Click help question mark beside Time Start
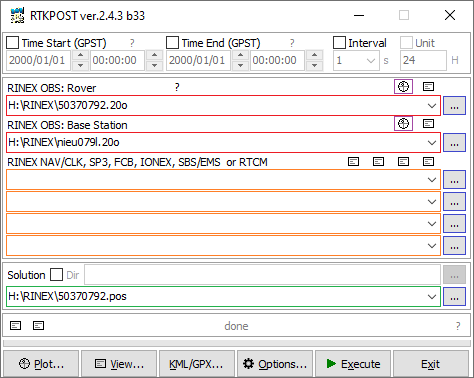This screenshot has height=378, width=474. [x=132, y=43]
